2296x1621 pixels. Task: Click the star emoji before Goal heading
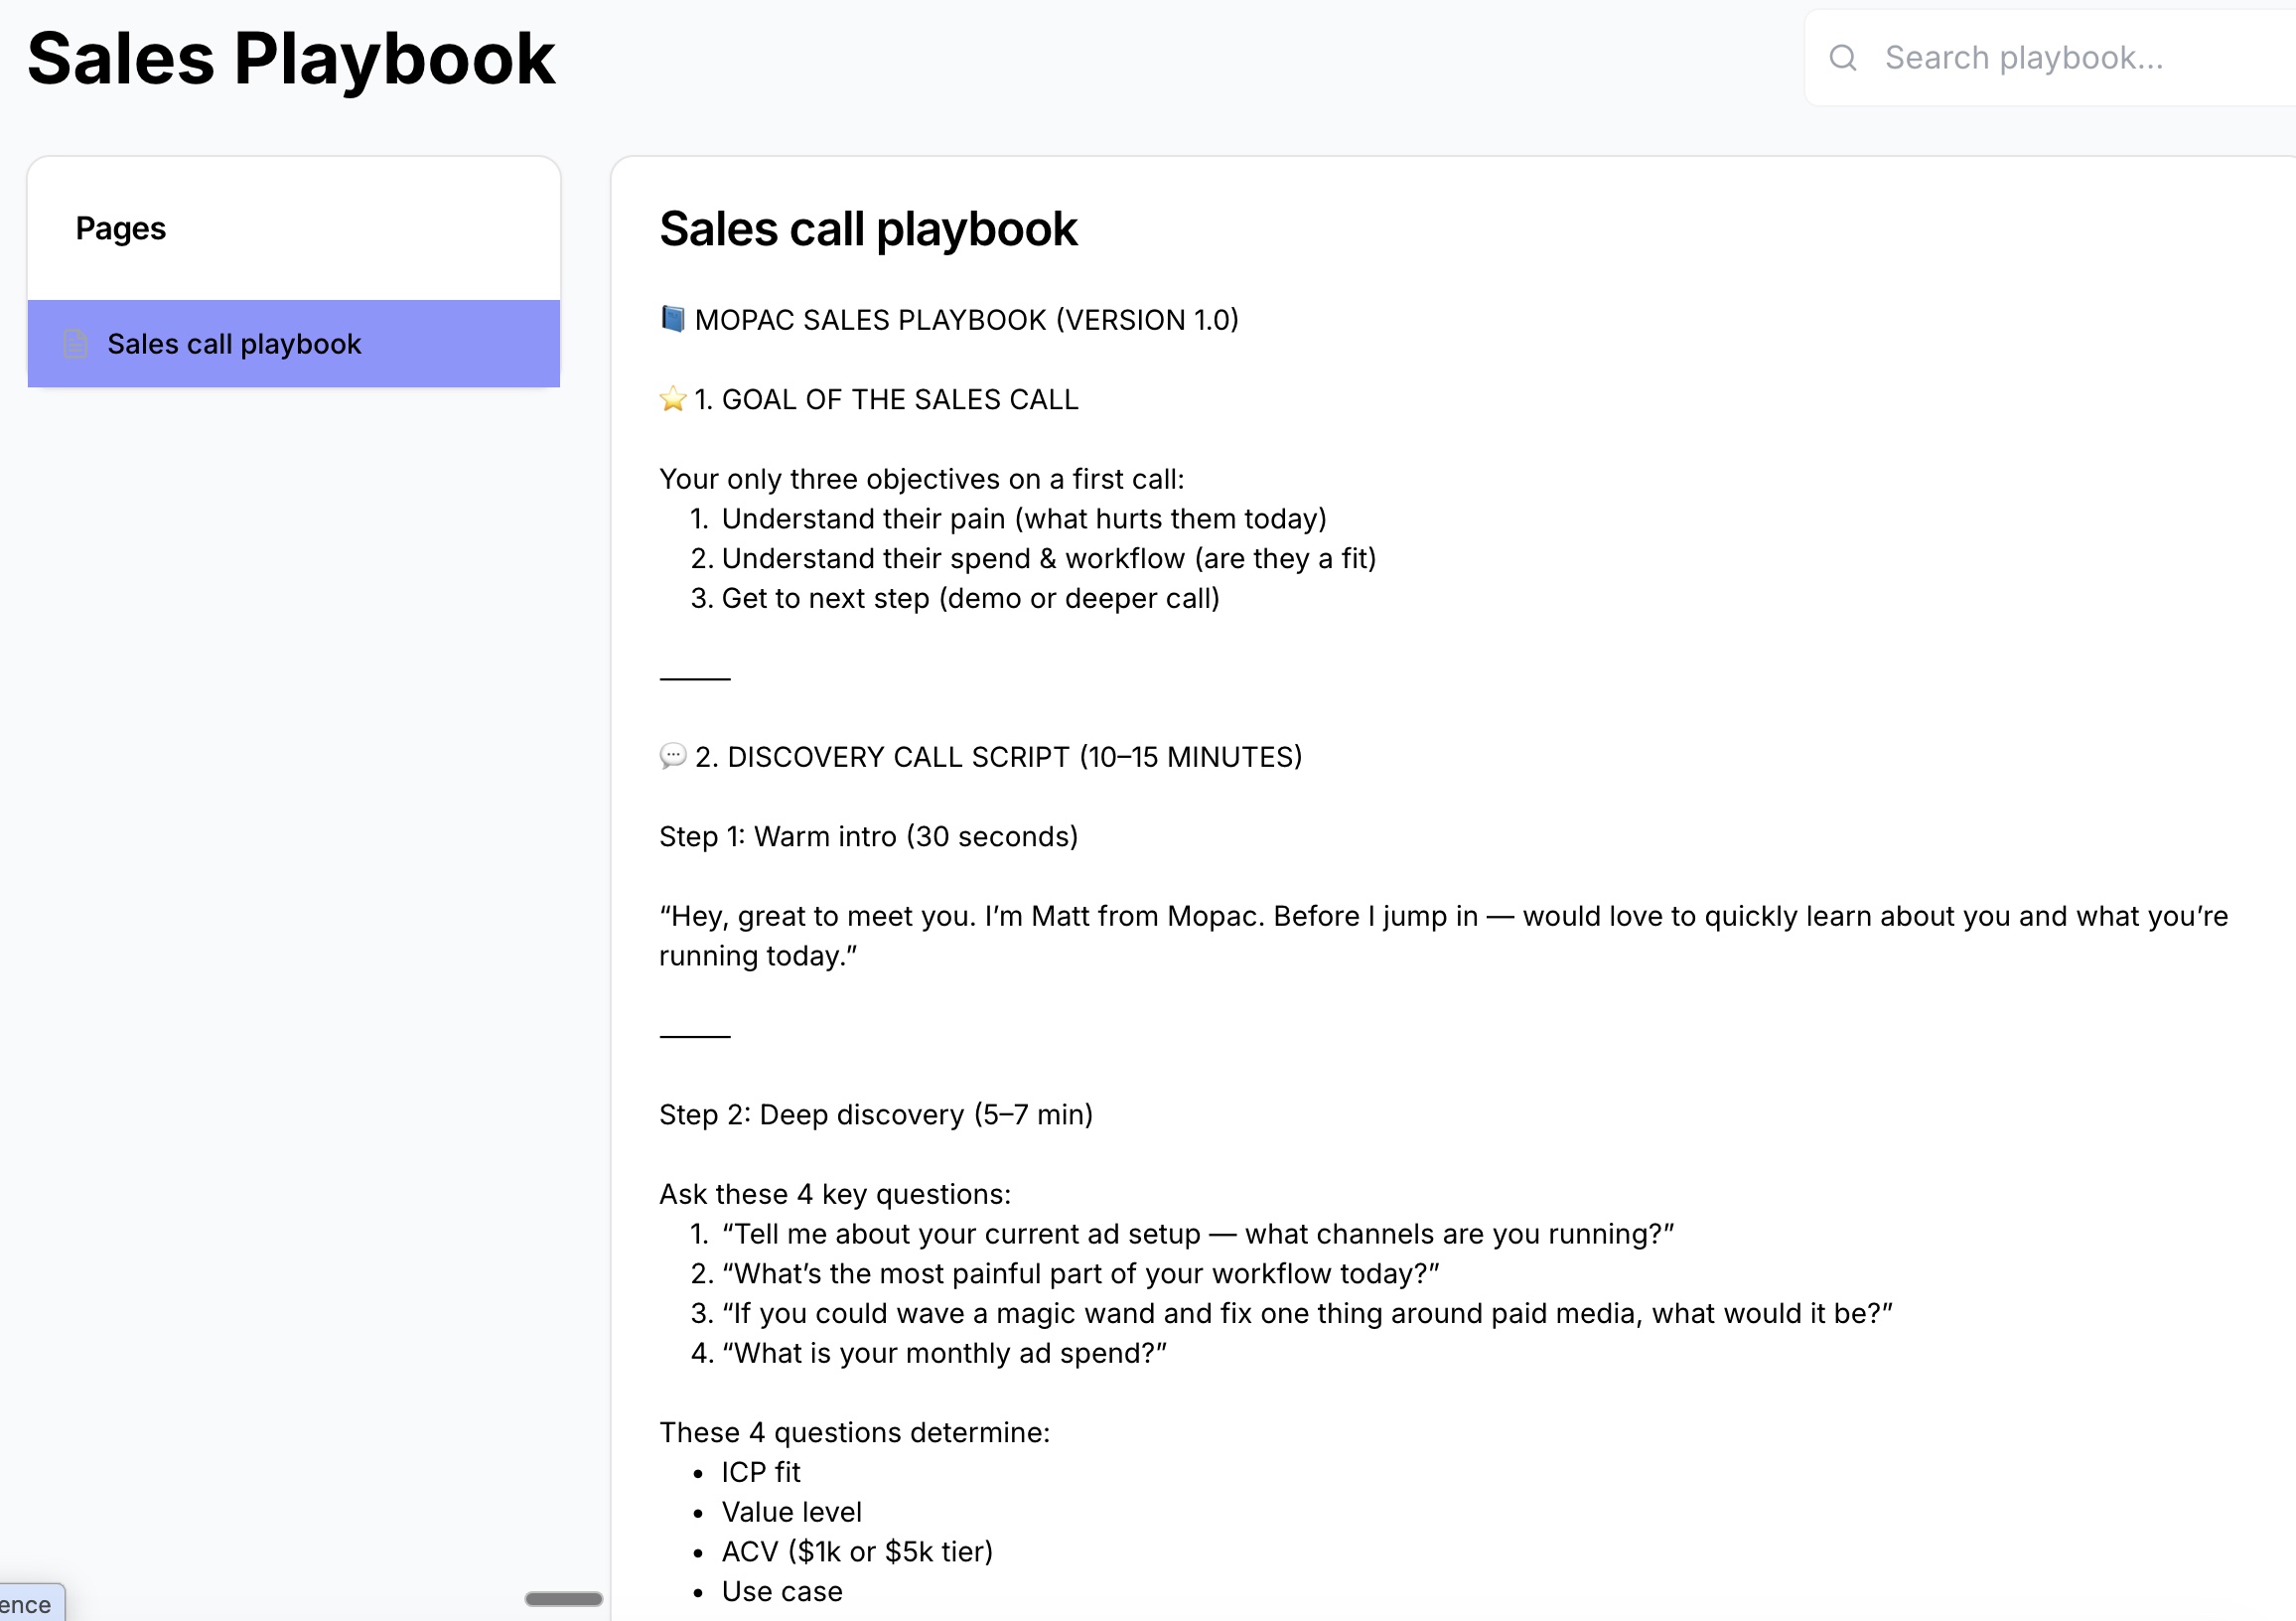[x=673, y=400]
